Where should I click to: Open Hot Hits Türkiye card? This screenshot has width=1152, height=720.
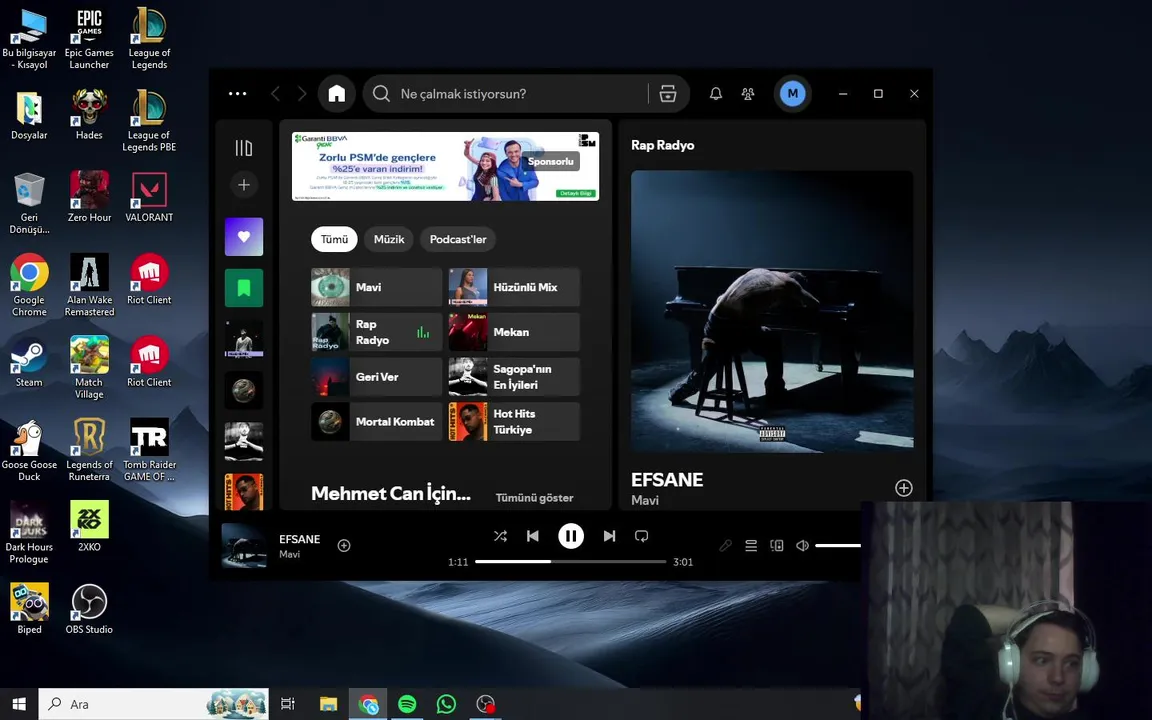point(514,422)
